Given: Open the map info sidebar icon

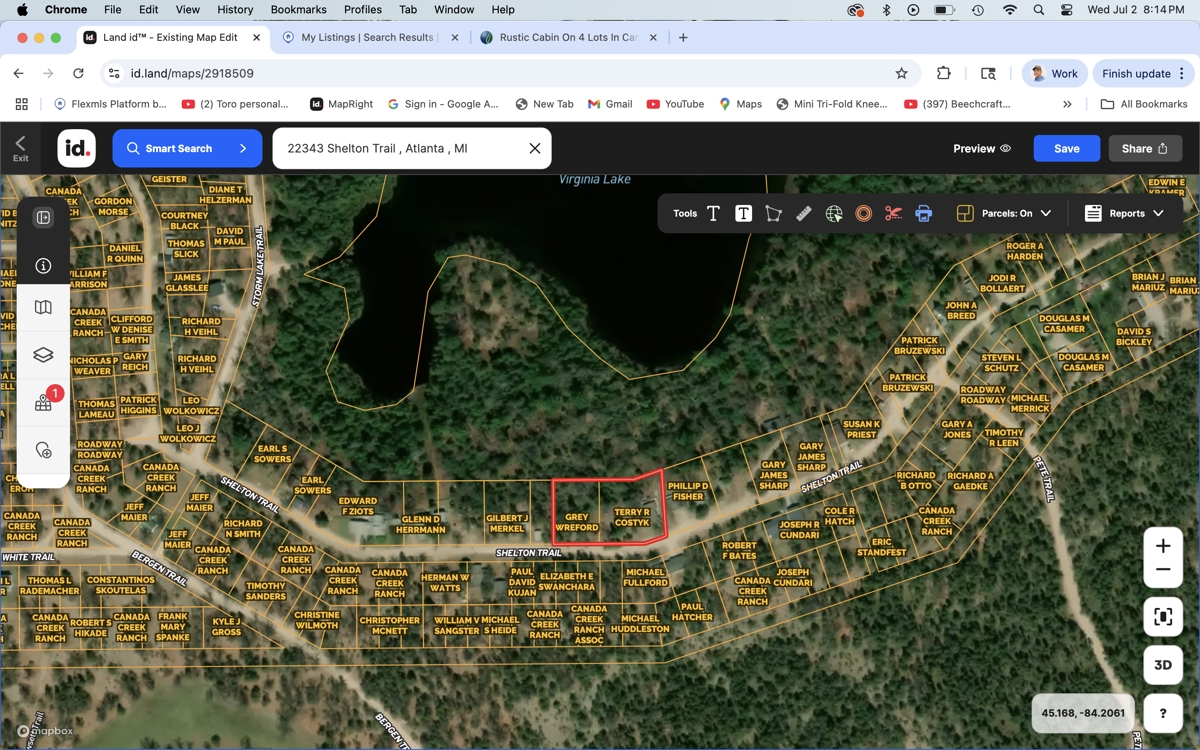Looking at the screenshot, I should pos(43,266).
